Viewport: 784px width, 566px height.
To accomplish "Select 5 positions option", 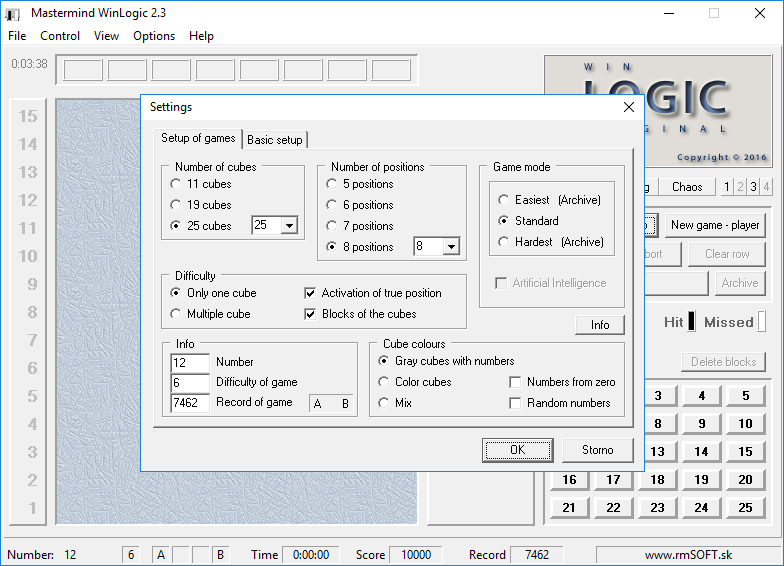I will 332,184.
